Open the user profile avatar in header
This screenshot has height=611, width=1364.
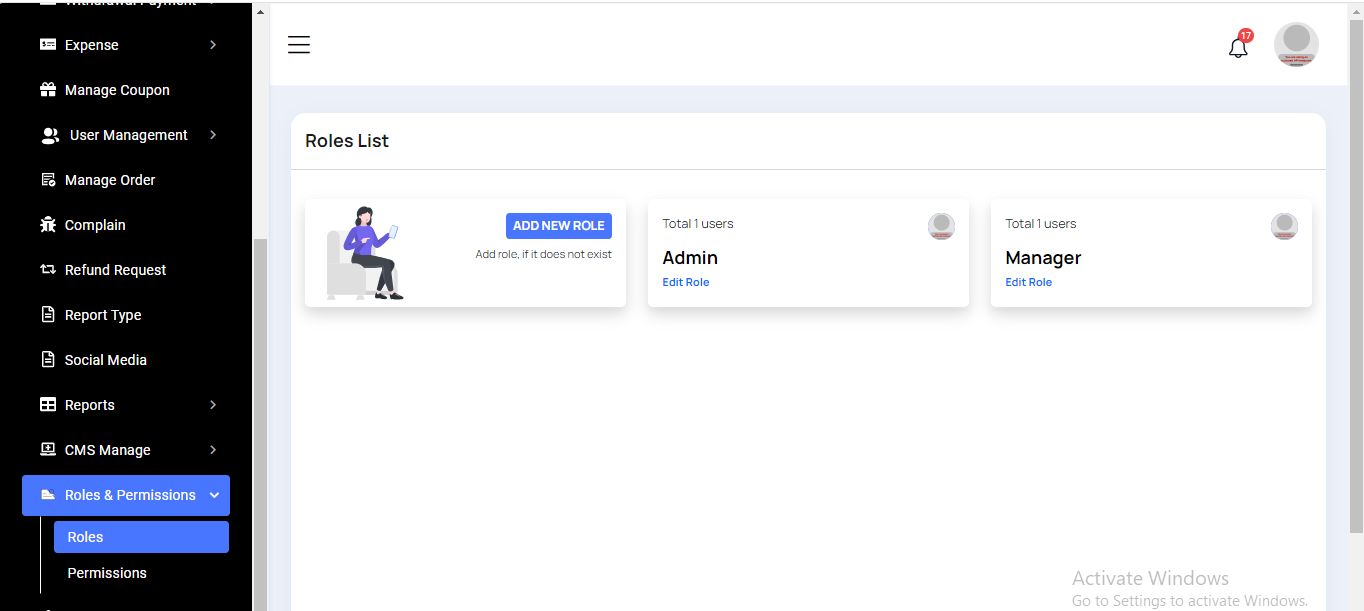click(1296, 45)
